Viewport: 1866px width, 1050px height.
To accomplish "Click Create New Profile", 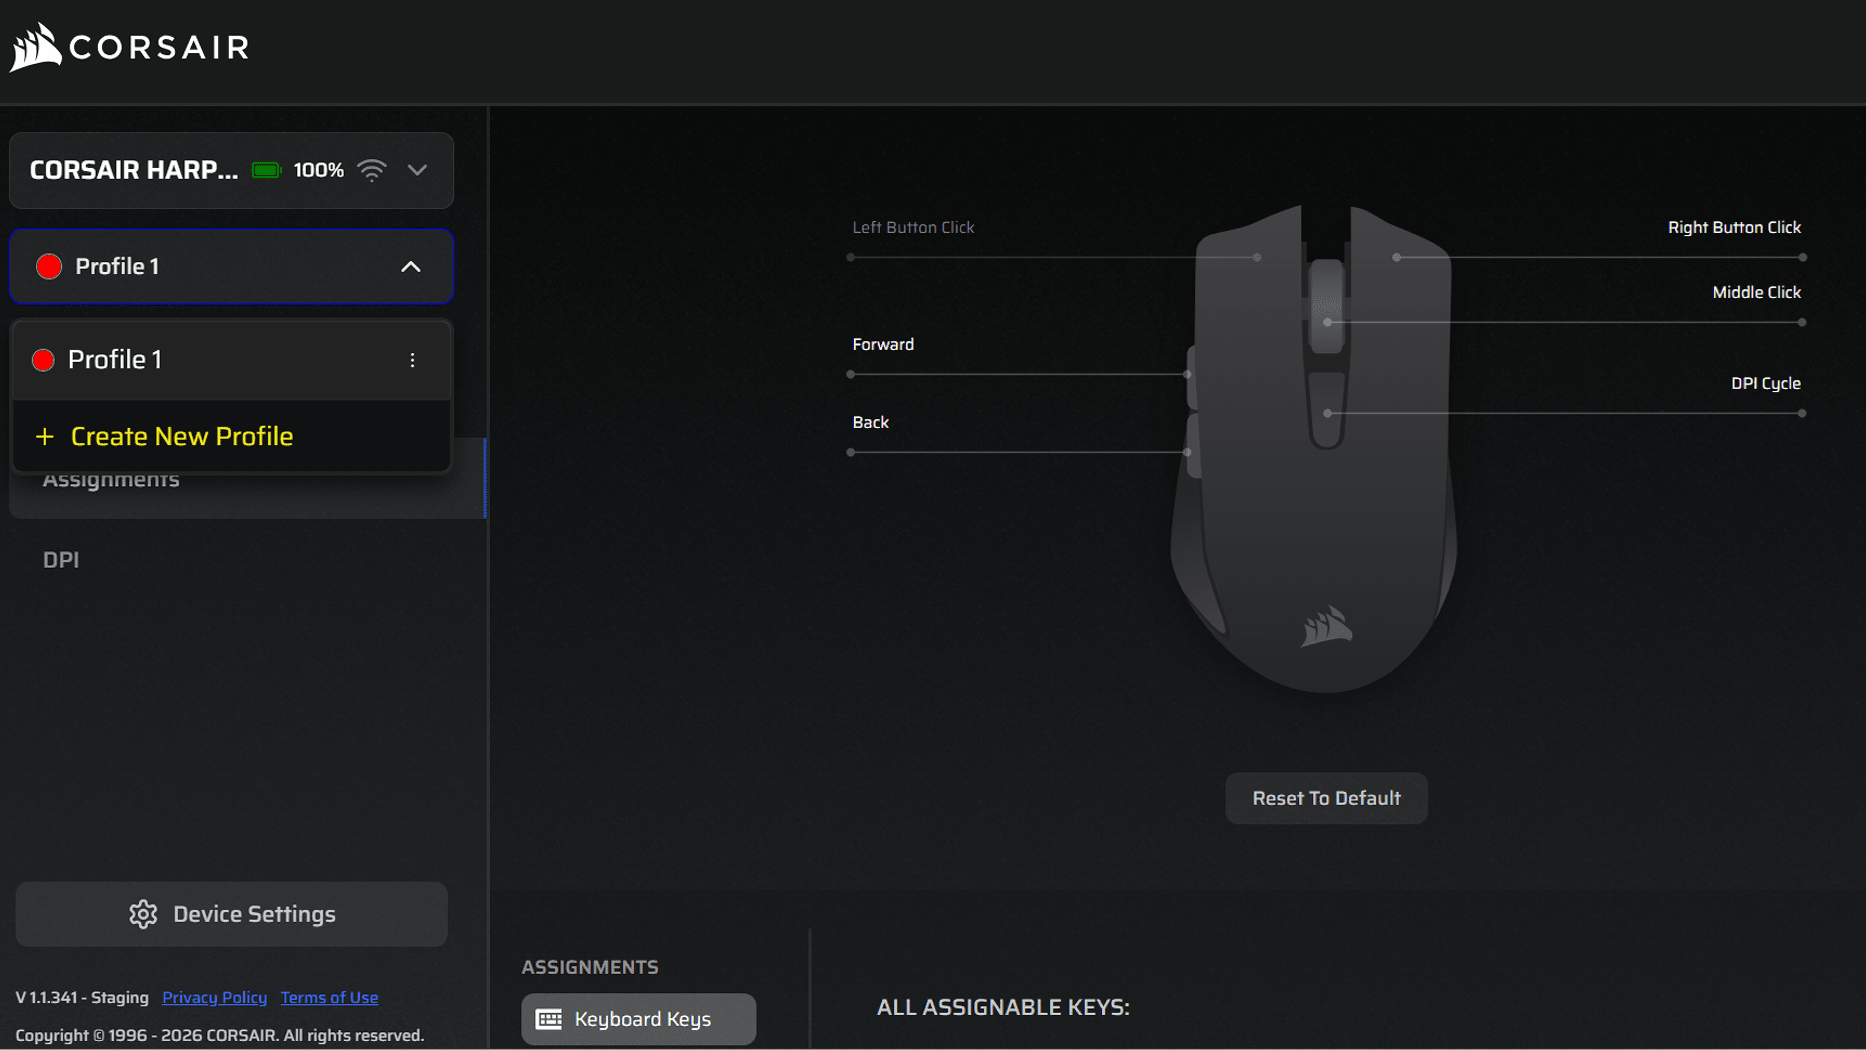I will pos(231,436).
